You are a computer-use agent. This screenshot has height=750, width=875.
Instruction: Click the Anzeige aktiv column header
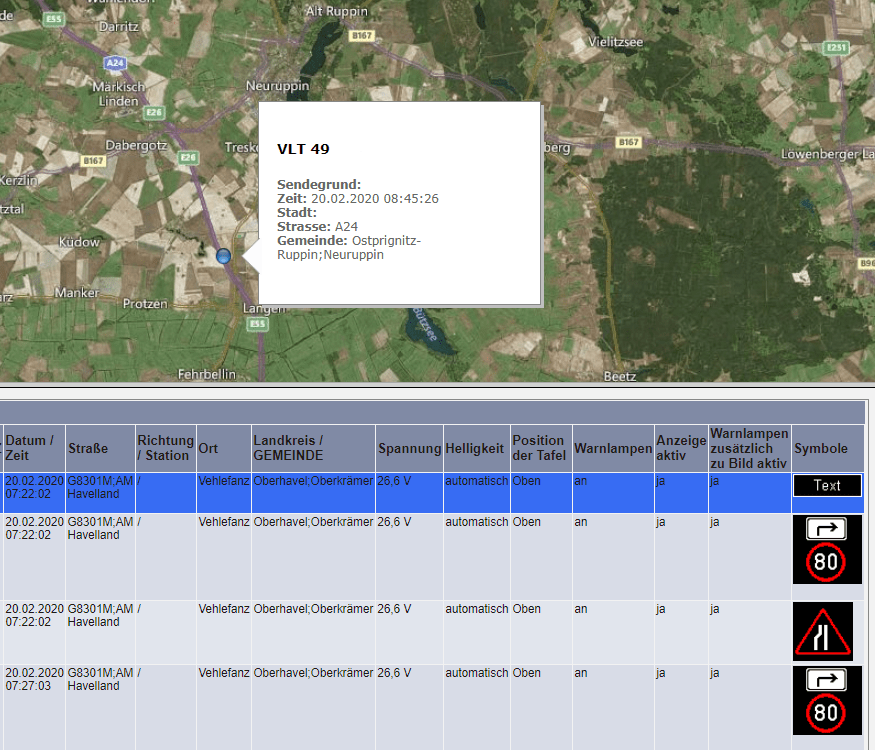coord(680,448)
